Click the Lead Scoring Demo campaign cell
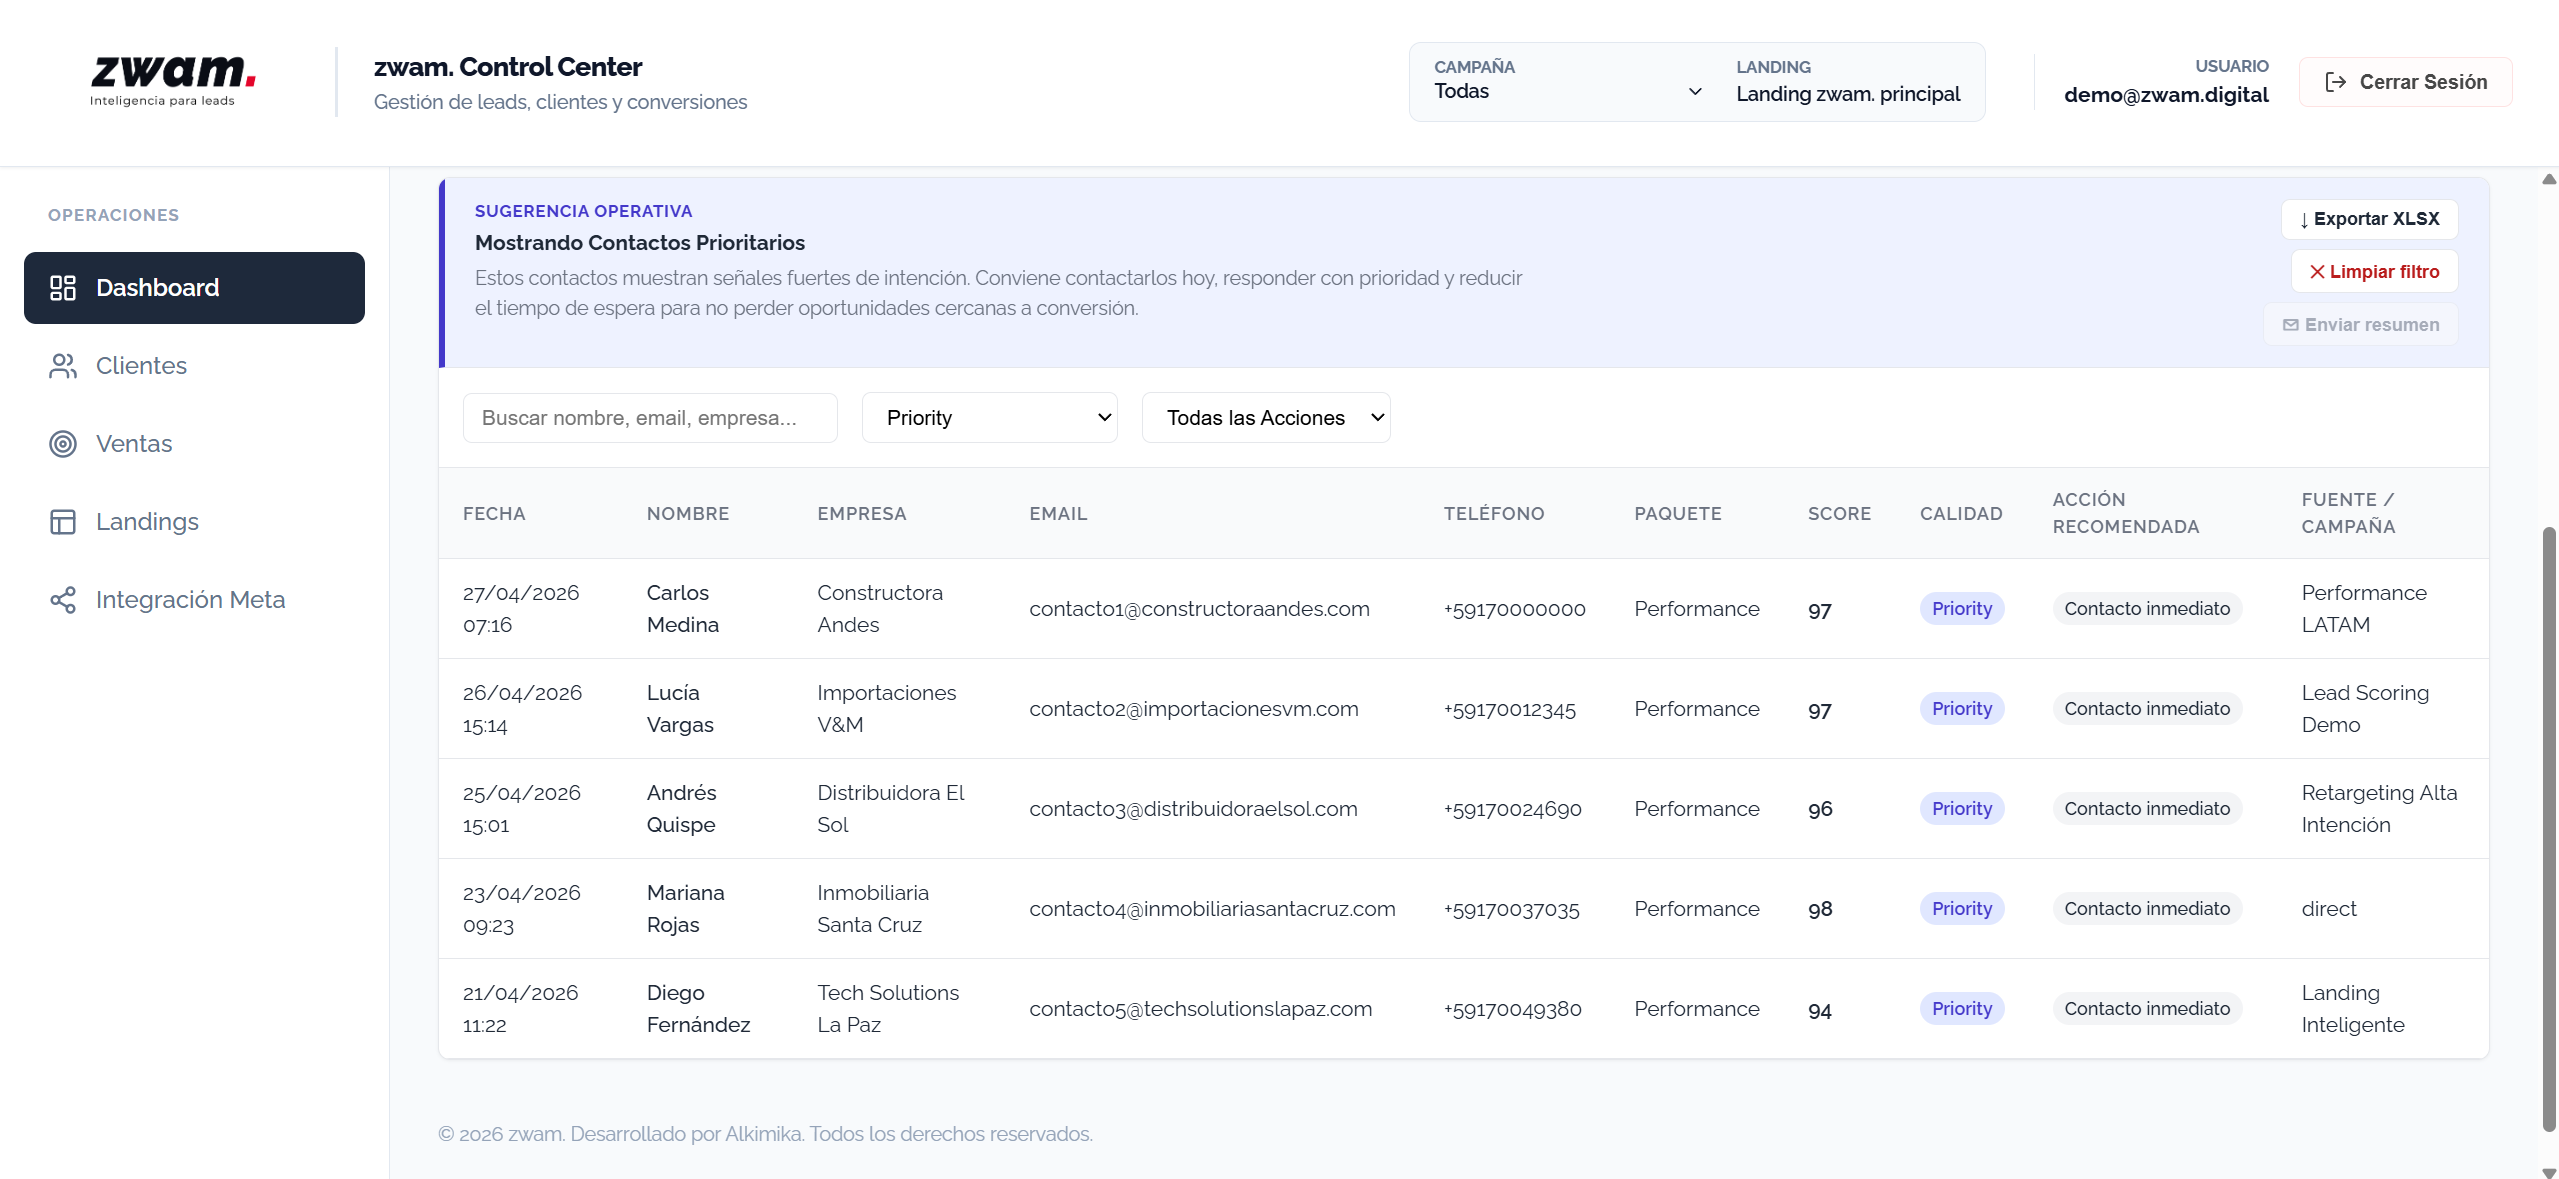Image resolution: width=2559 pixels, height=1179 pixels. [x=2365, y=709]
